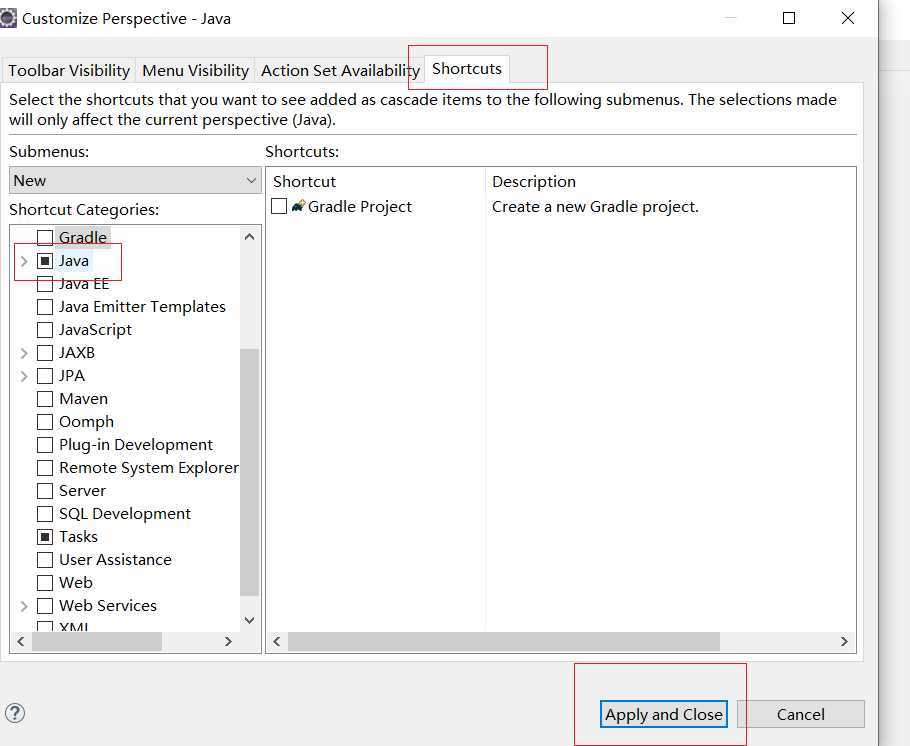Select the SQL Development label
The width and height of the screenshot is (910, 746).
125,514
